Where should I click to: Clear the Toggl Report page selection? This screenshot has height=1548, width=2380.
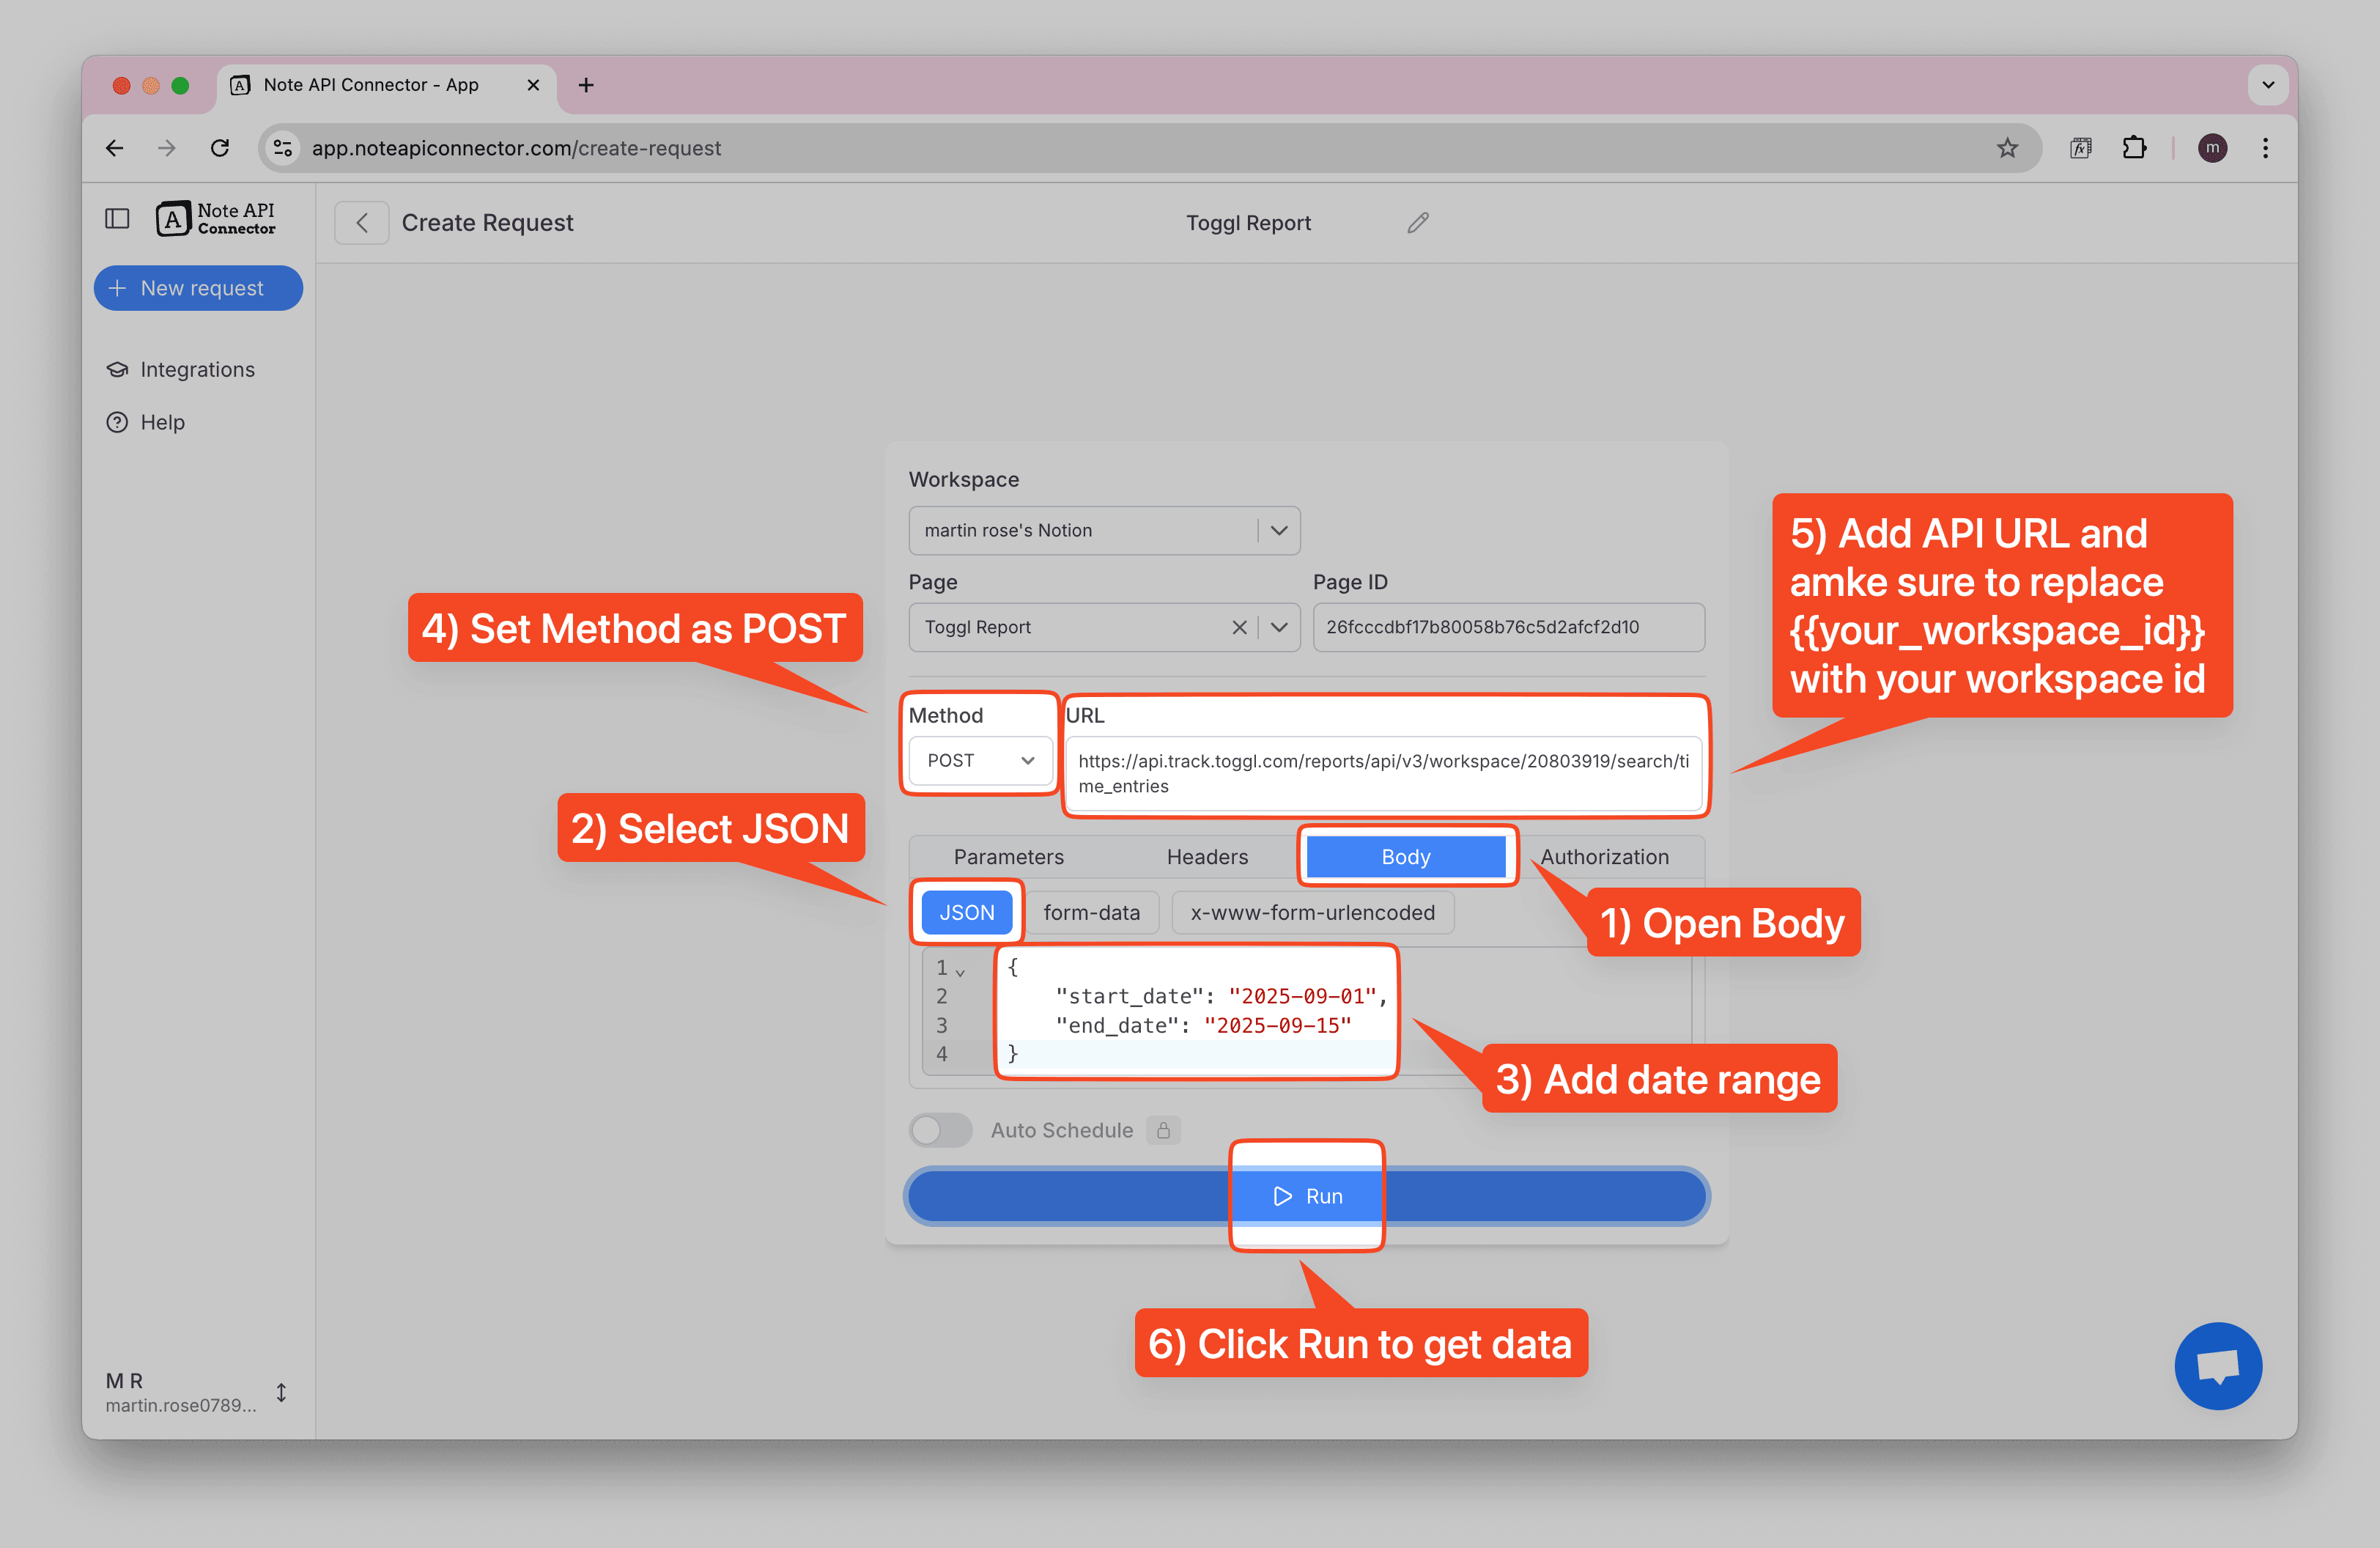[1238, 627]
